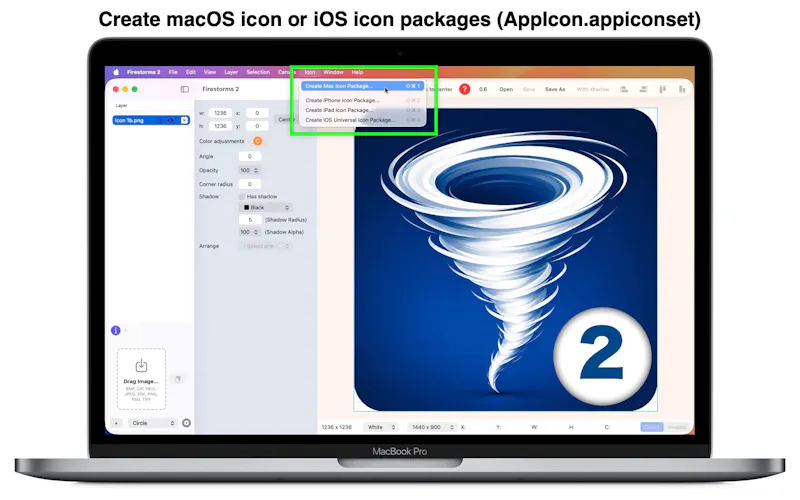This screenshot has height=500, width=800.
Task: Click the Corner radius field
Action: click(x=249, y=184)
